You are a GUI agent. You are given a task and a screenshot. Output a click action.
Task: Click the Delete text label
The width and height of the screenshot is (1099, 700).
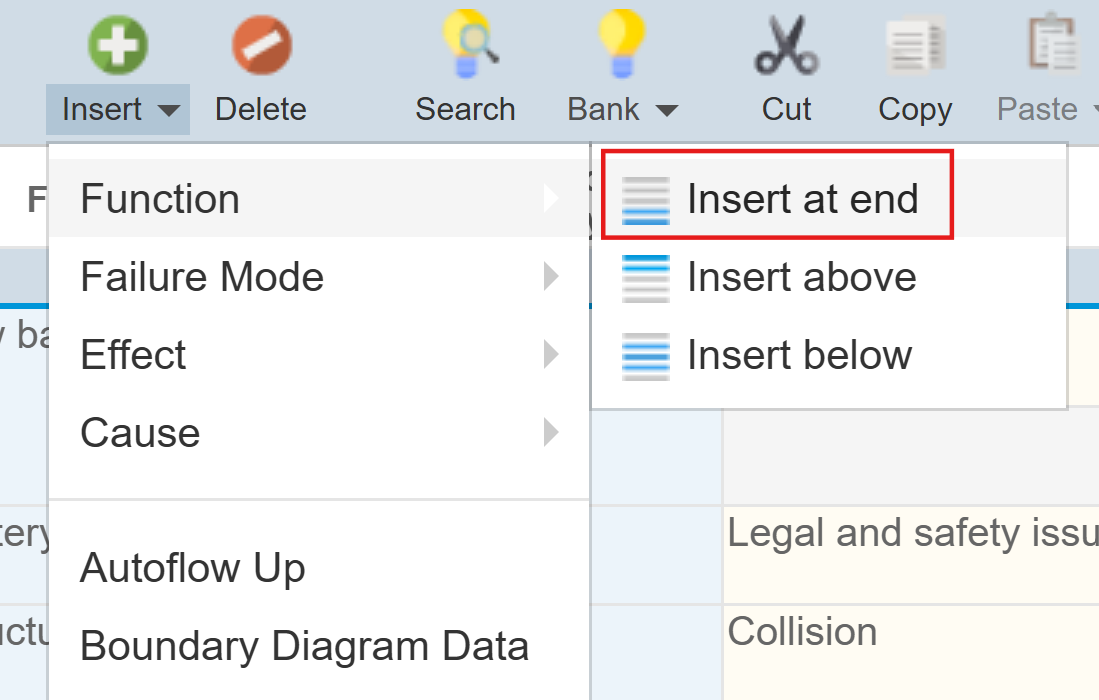(261, 109)
